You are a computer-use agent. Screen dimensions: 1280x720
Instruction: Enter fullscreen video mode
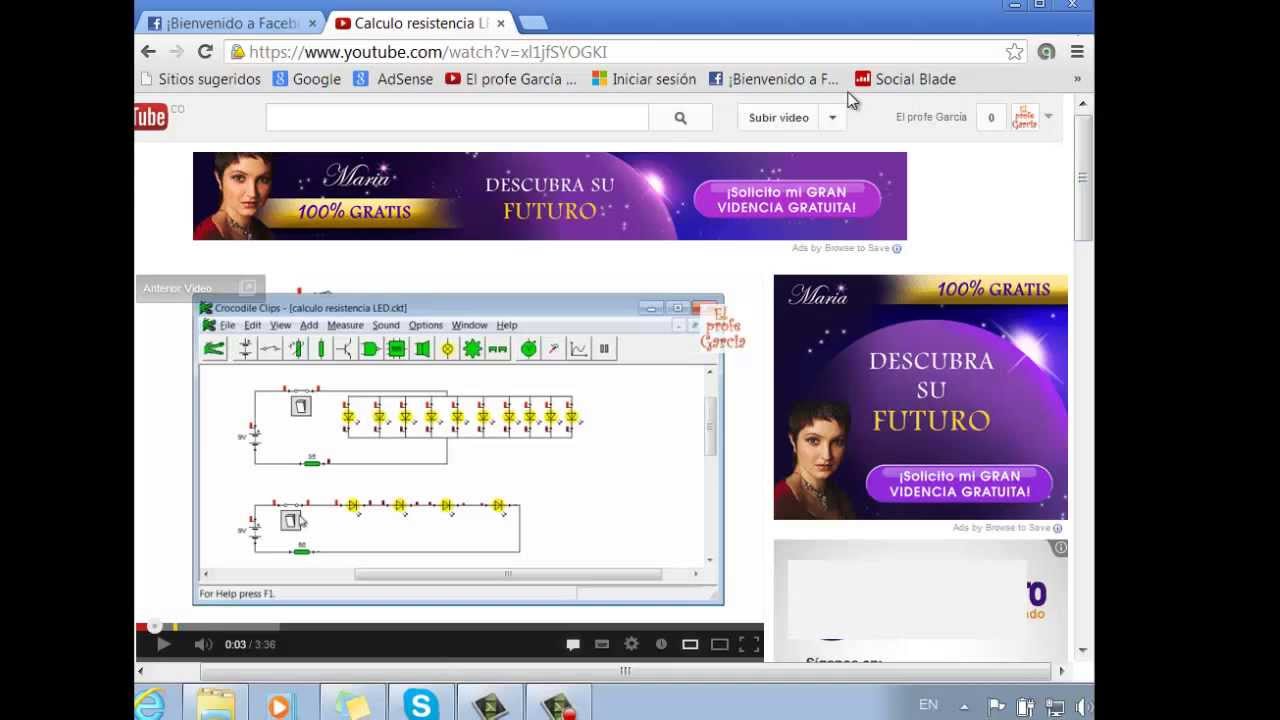749,644
